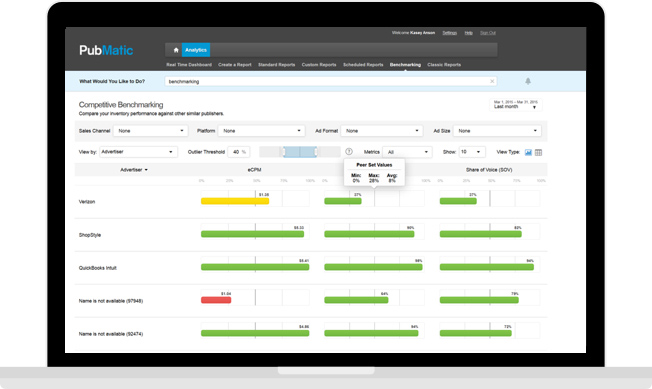Open Scheduled Reports
The width and height of the screenshot is (652, 389).
[363, 65]
